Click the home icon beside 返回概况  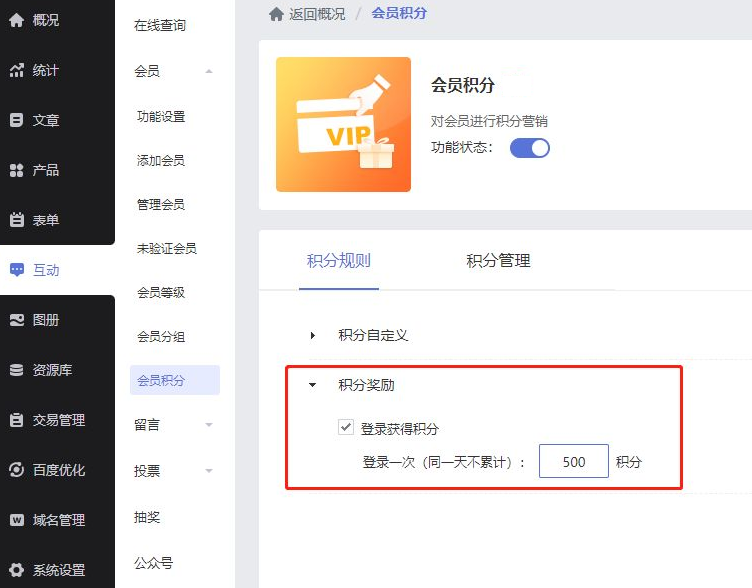(276, 14)
